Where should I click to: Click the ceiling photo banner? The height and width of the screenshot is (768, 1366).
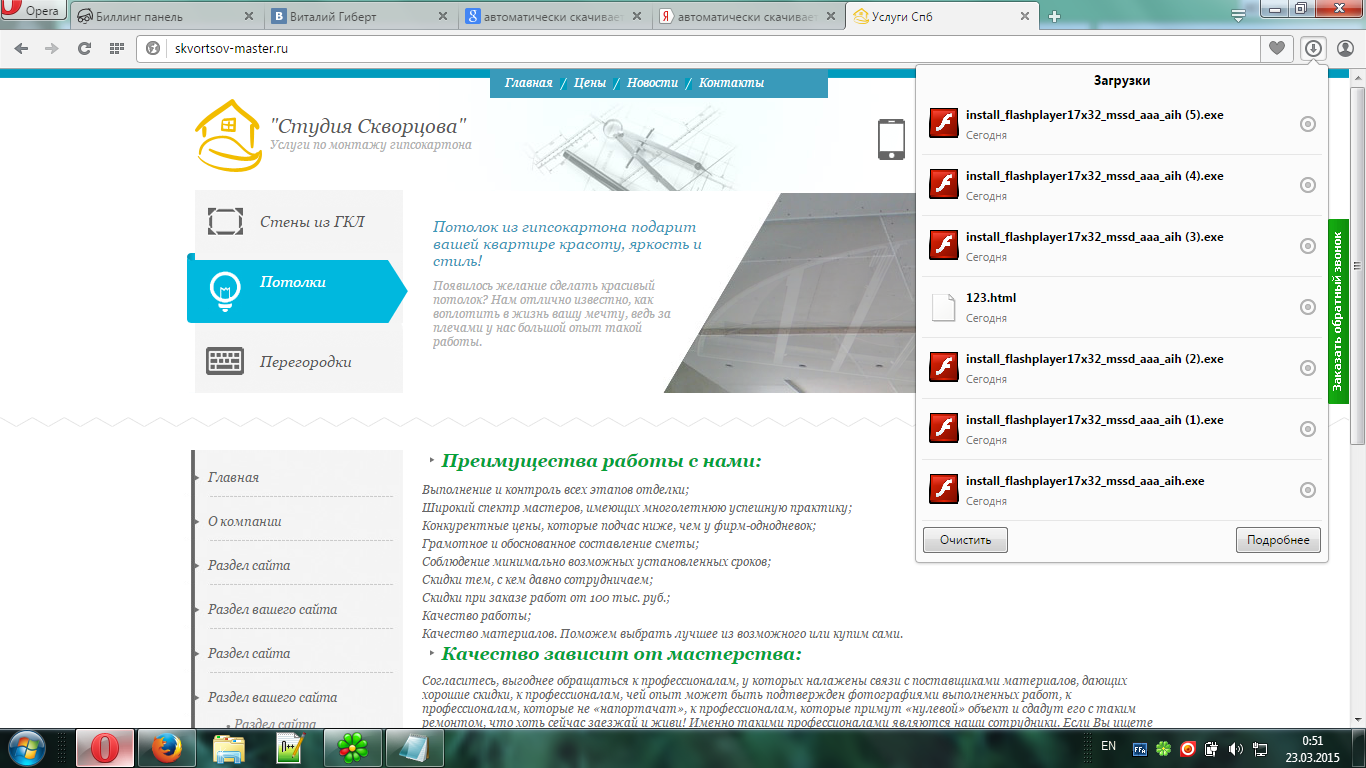click(790, 292)
